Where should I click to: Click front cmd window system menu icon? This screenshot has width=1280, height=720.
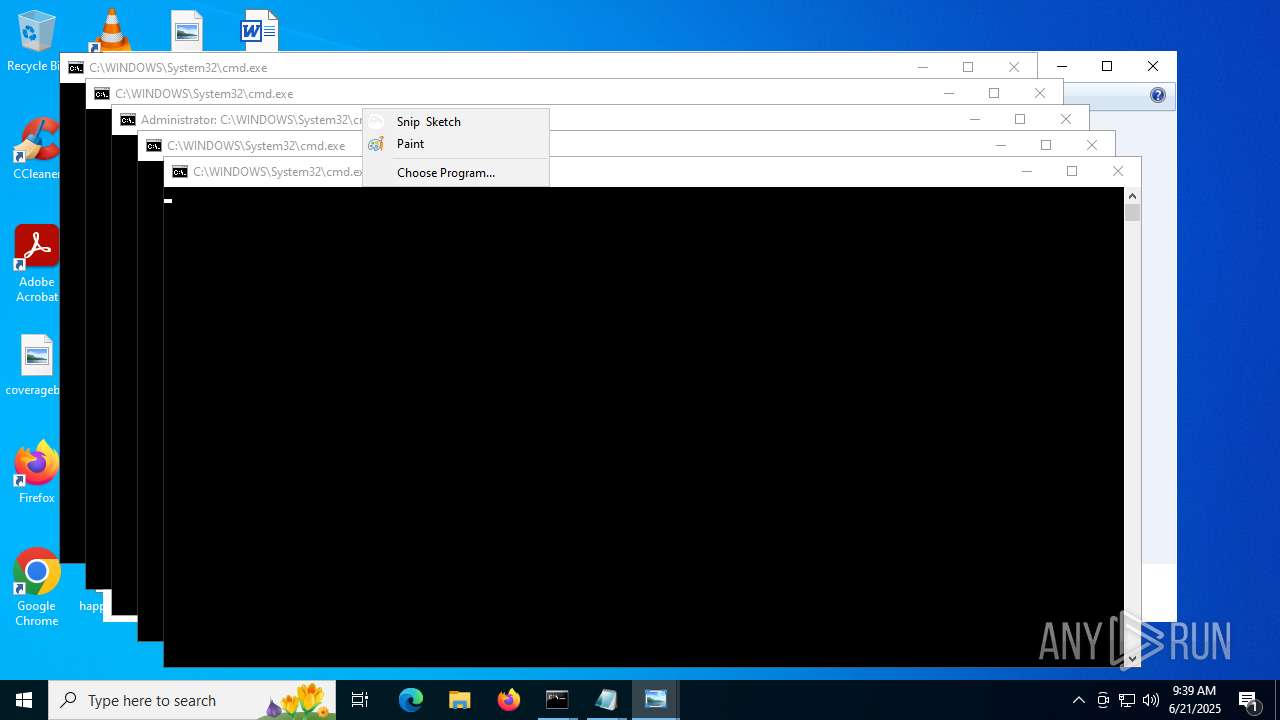(x=180, y=172)
